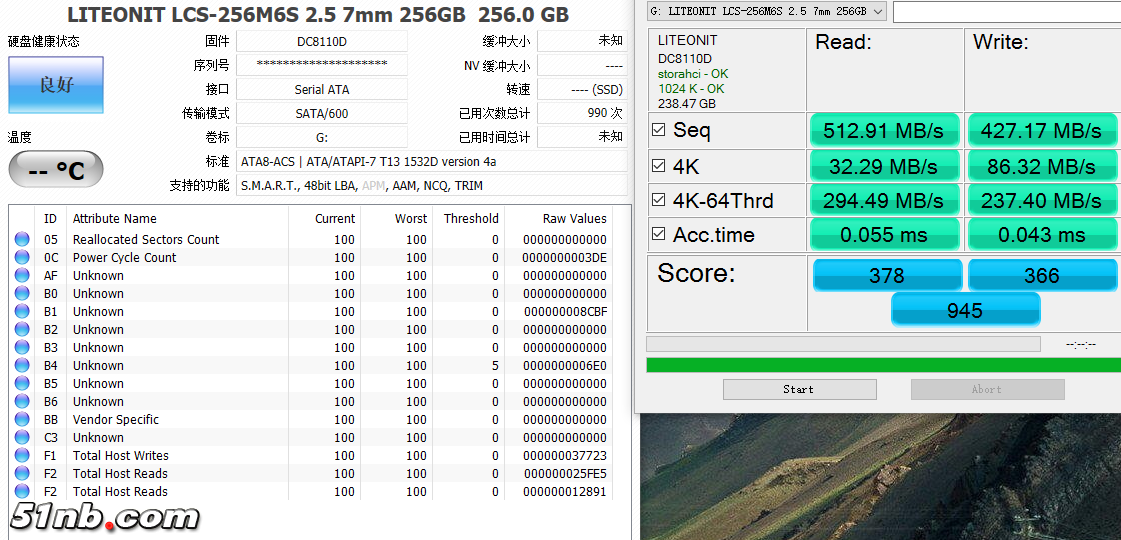Click the supported features S.M.A.R.T. line
1121x540 pixels.
tap(432, 185)
